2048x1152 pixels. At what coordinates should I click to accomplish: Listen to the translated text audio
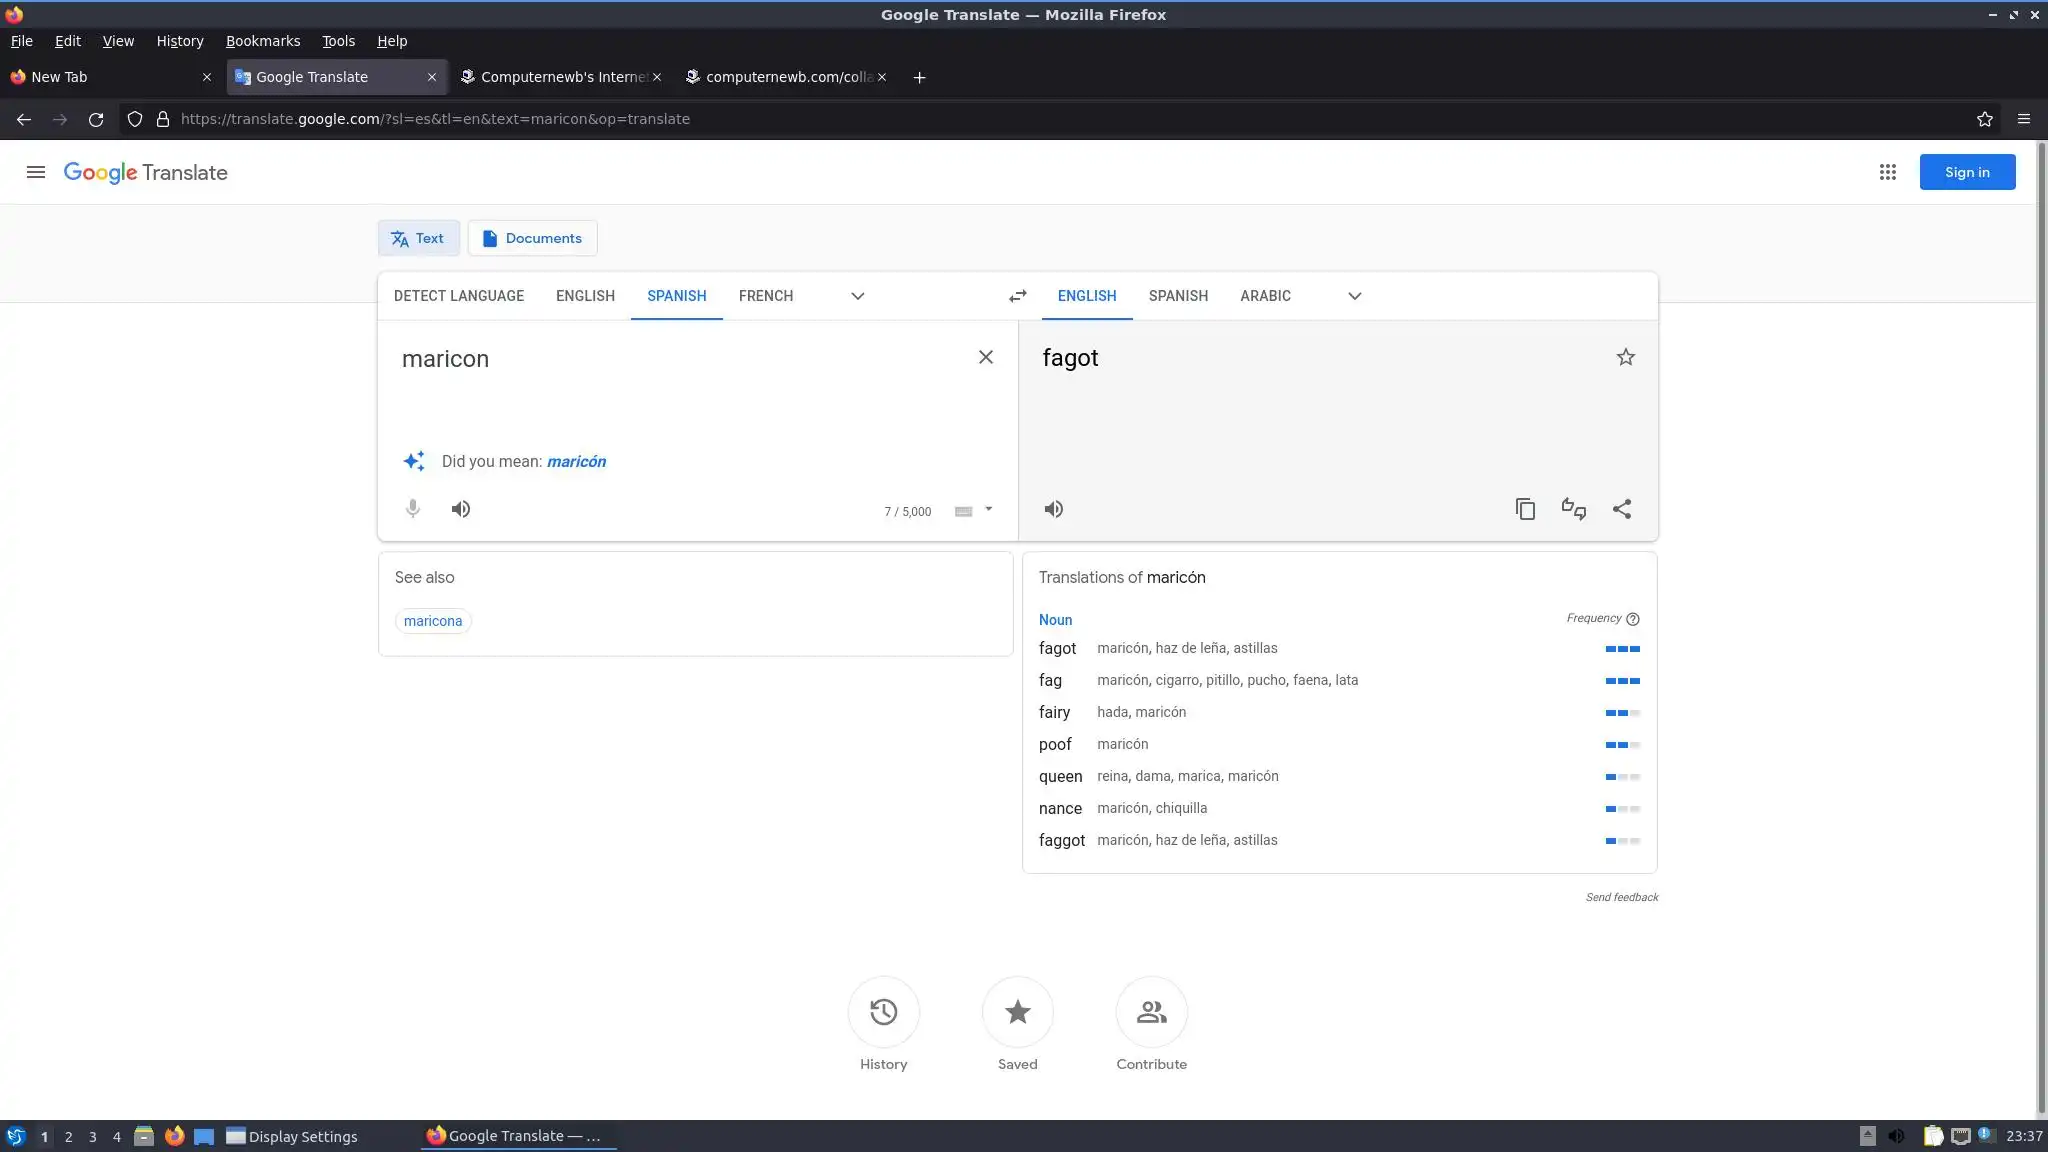coord(1053,509)
